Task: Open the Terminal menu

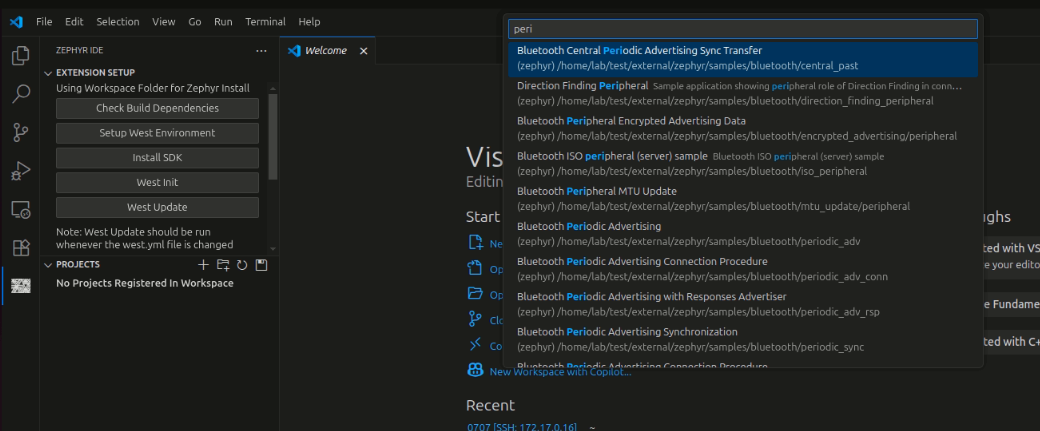Action: (x=265, y=22)
